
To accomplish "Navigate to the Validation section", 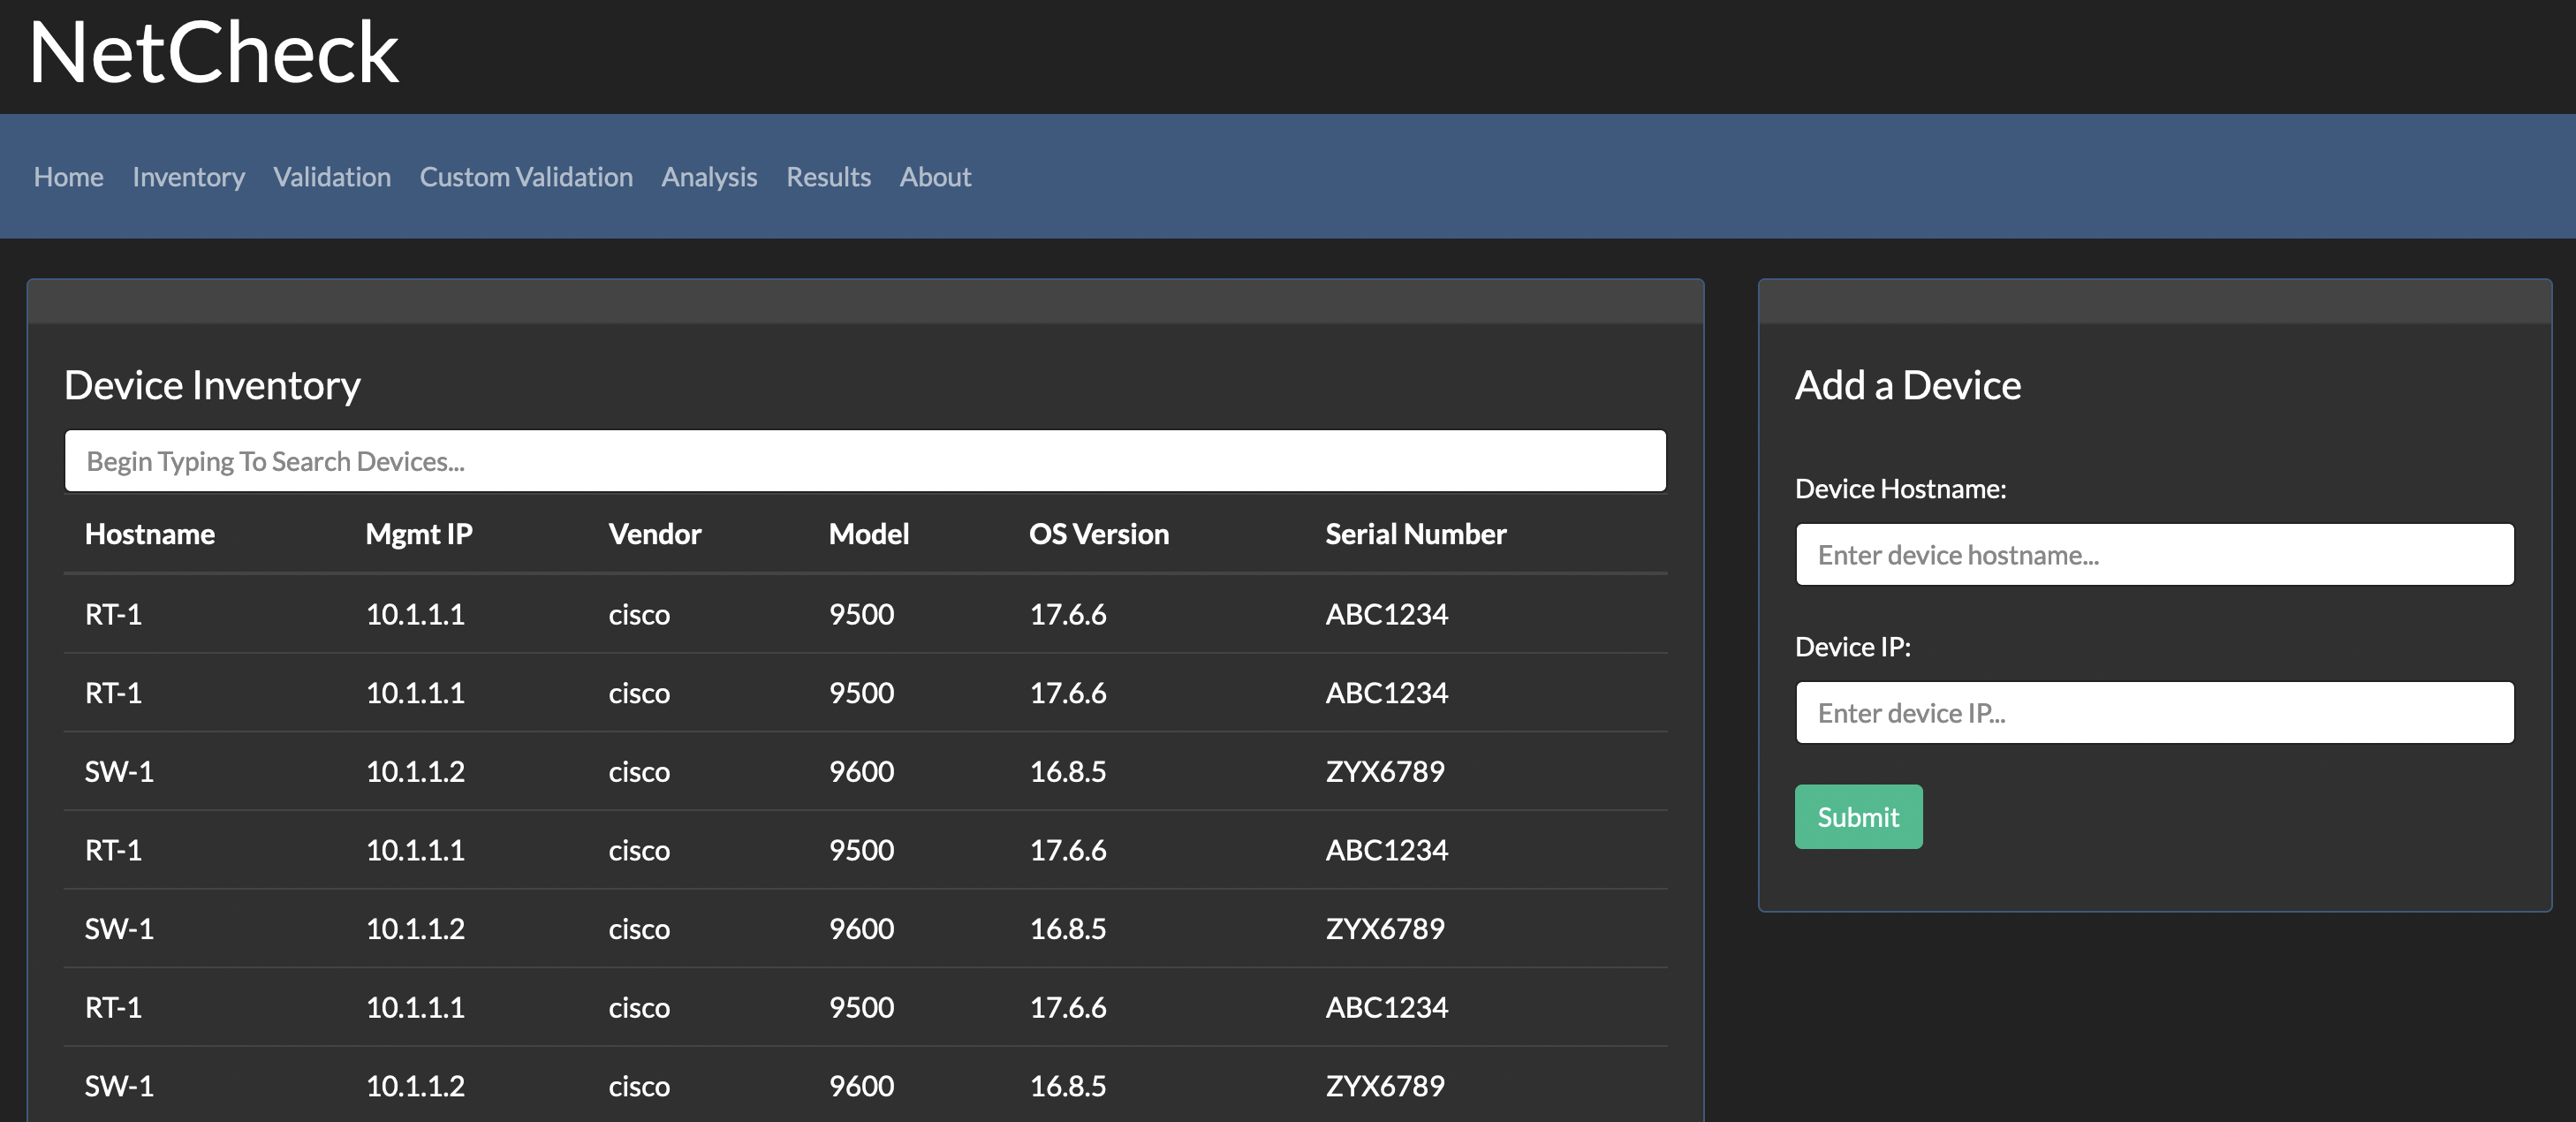I will point(332,177).
